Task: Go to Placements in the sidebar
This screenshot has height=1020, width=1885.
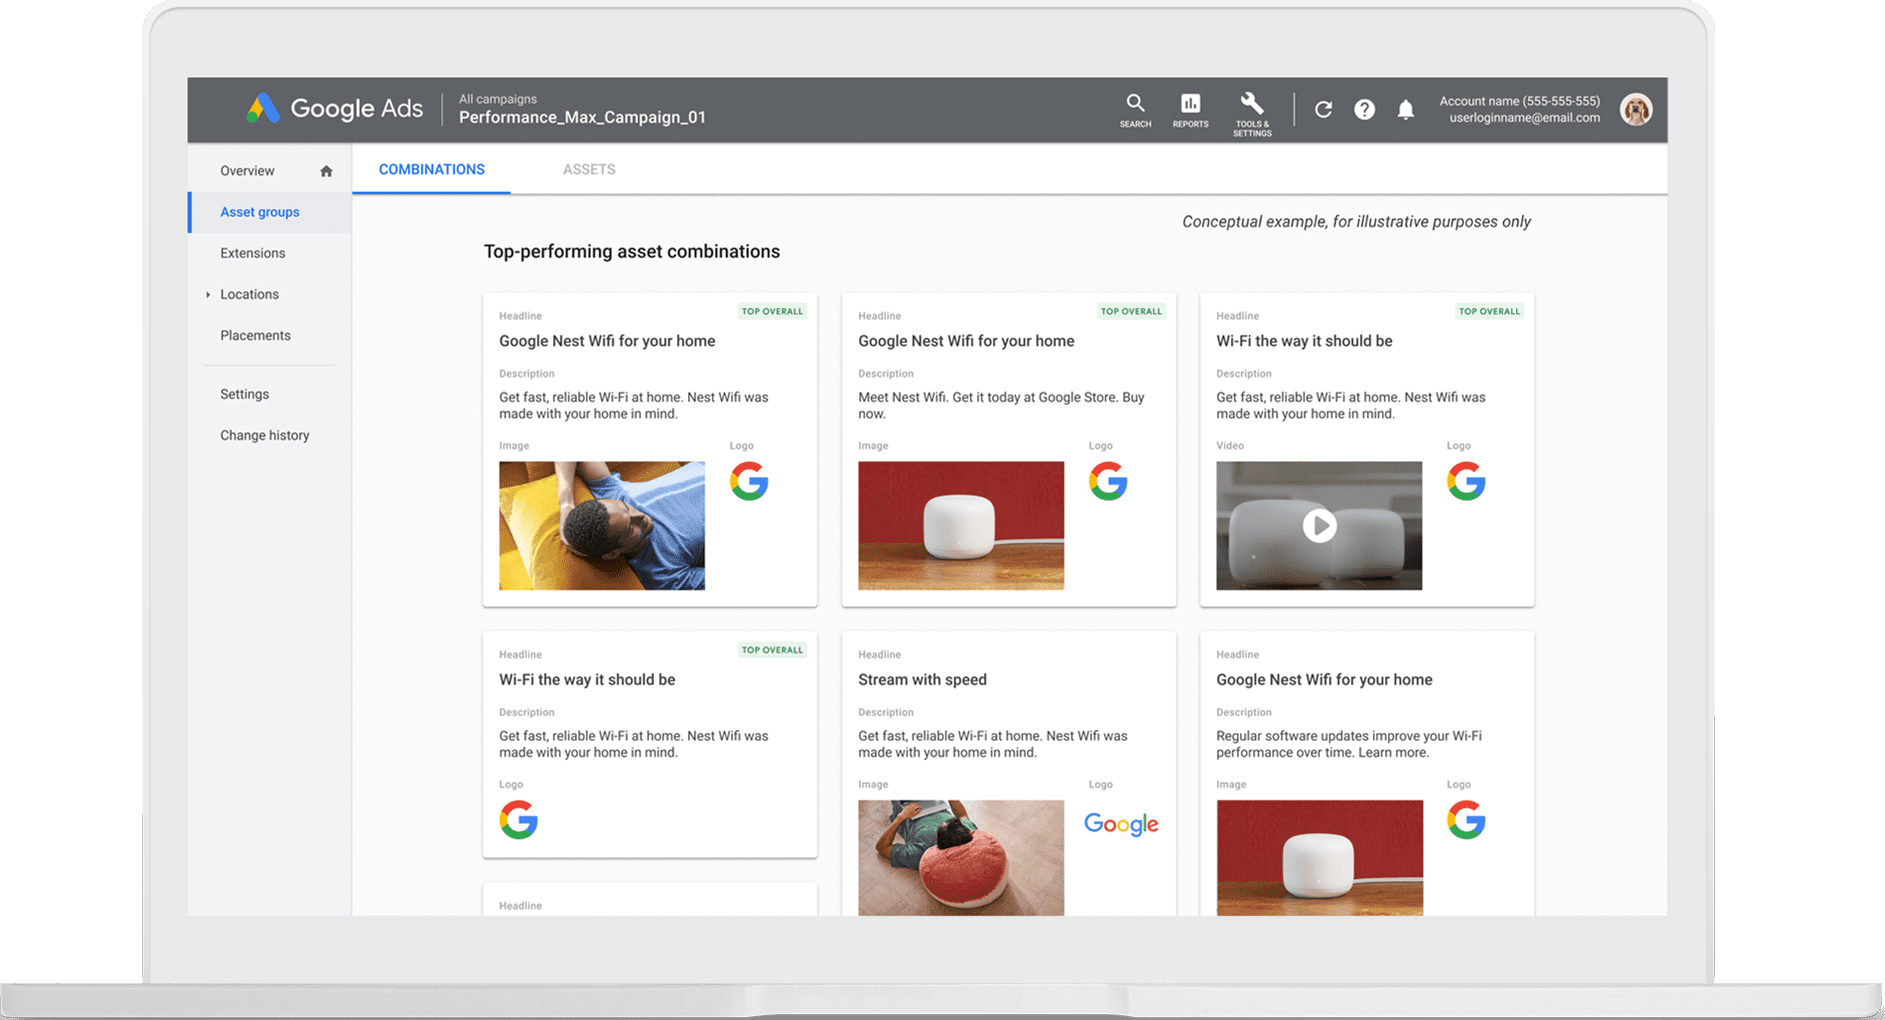Action: pos(255,335)
